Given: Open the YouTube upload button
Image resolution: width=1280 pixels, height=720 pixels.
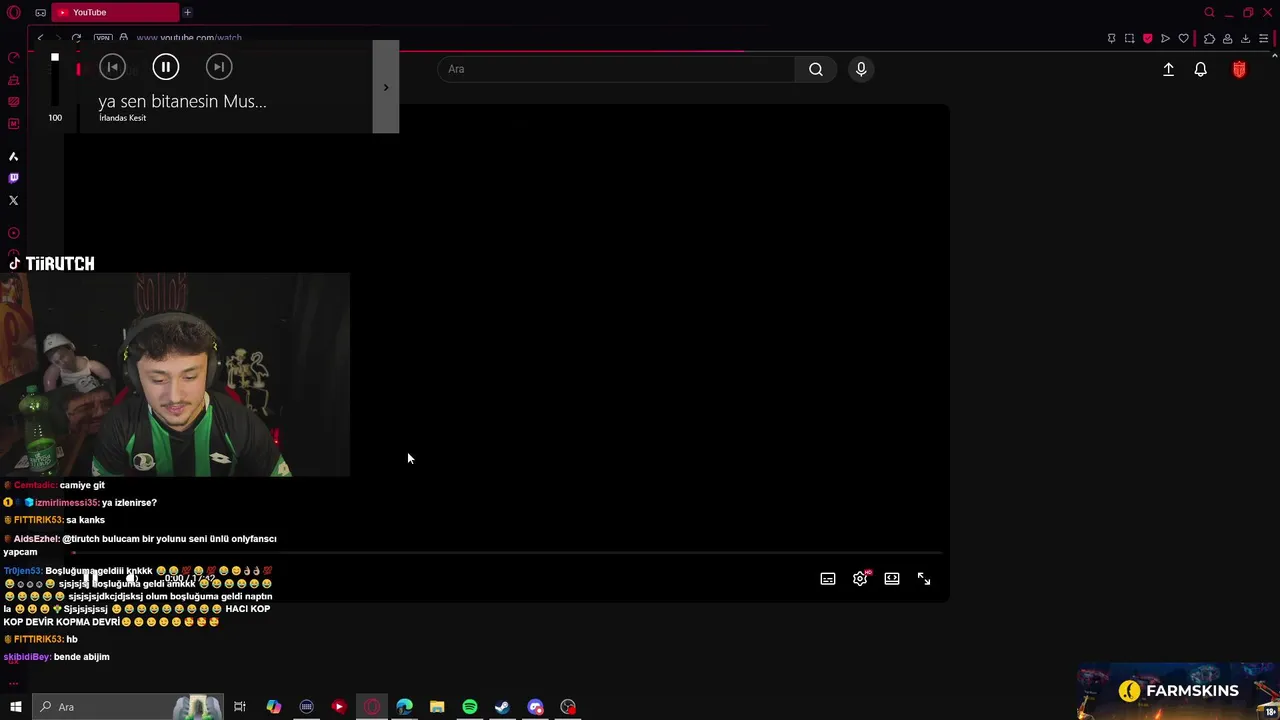Looking at the screenshot, I should (1168, 69).
